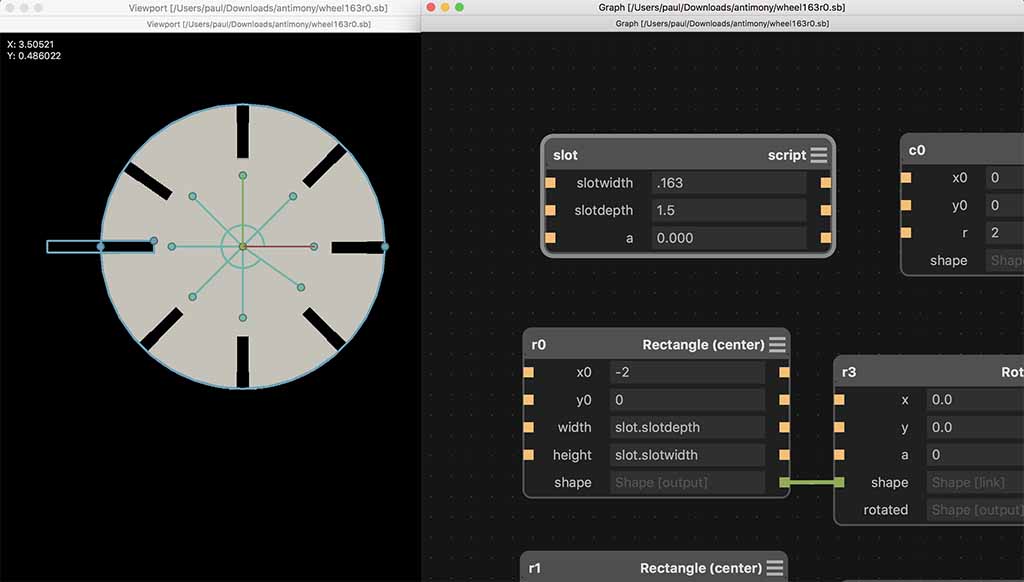1024x582 pixels.
Task: Click y0 output port on r0 node
Action: tap(784, 400)
